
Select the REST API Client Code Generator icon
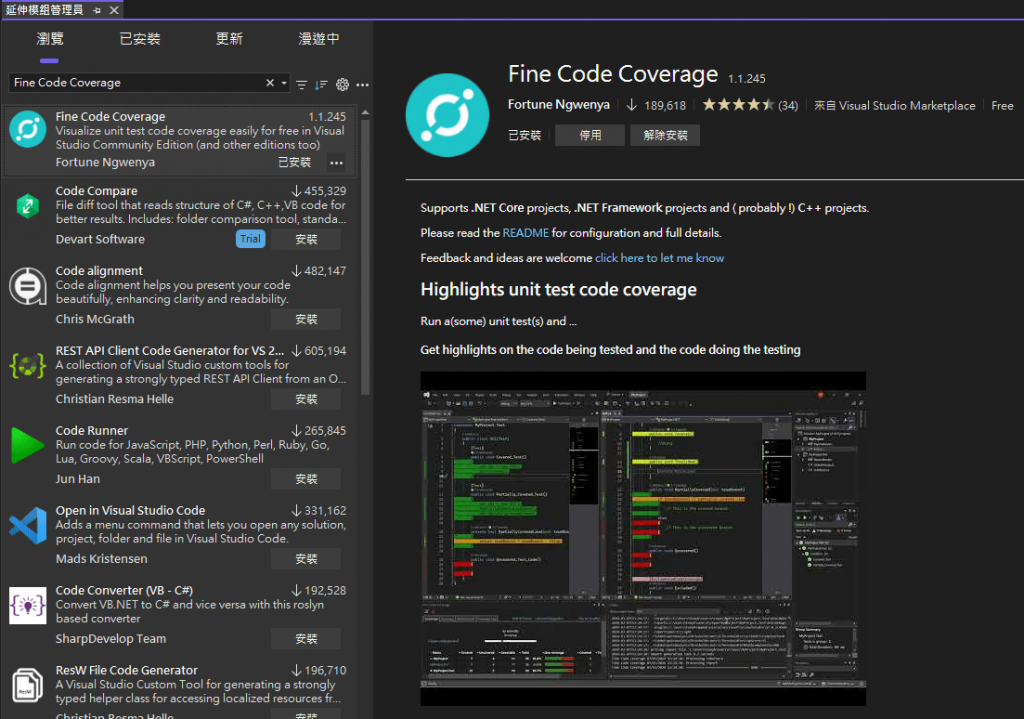[x=27, y=366]
